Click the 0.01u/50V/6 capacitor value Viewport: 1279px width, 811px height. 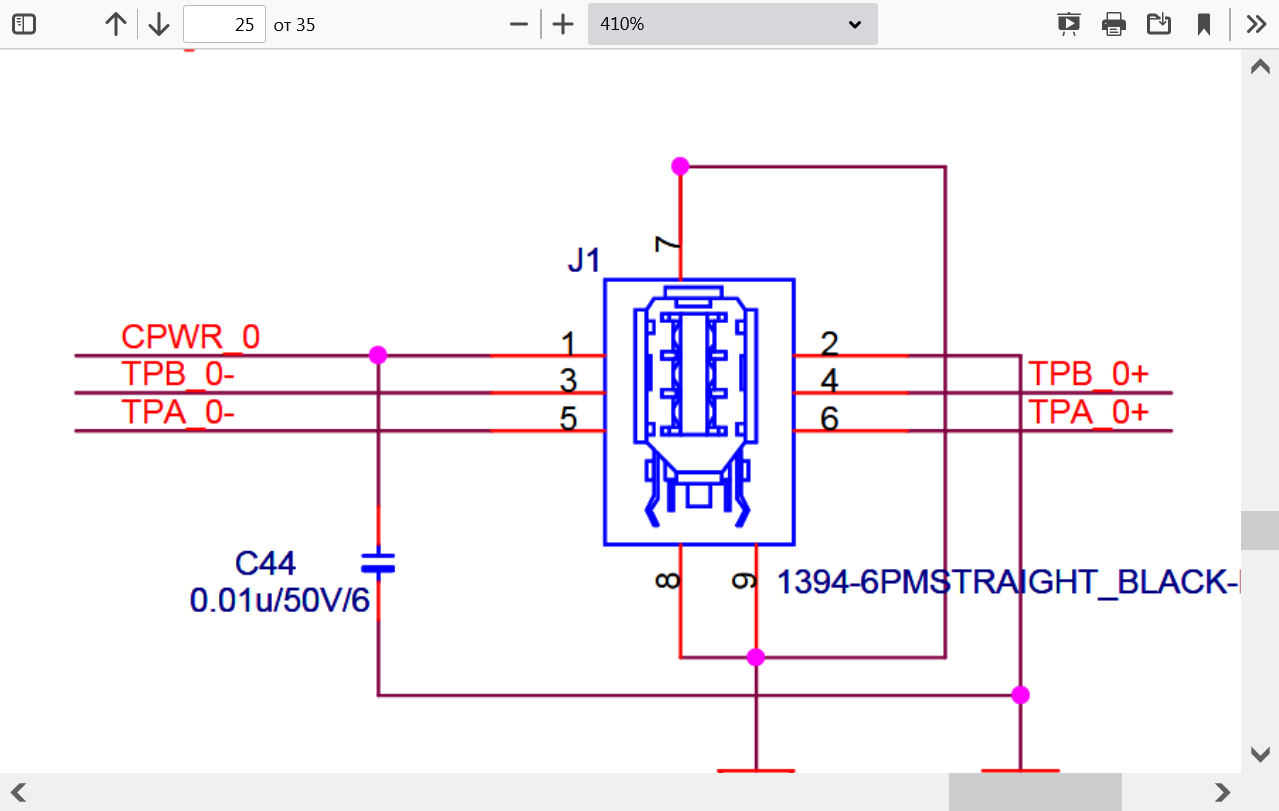pos(279,601)
